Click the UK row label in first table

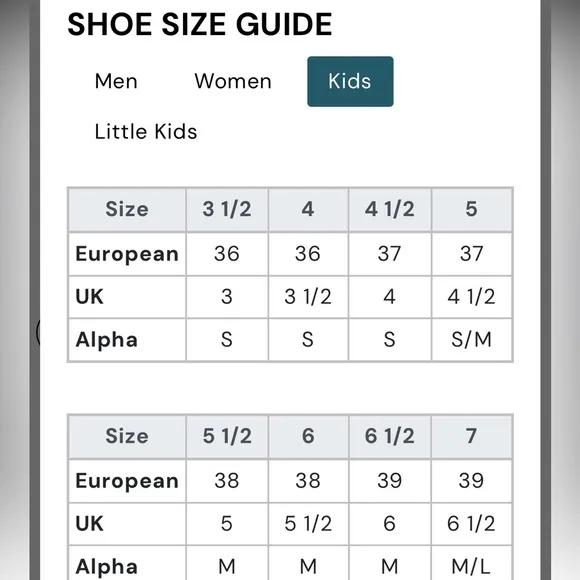pos(127,297)
